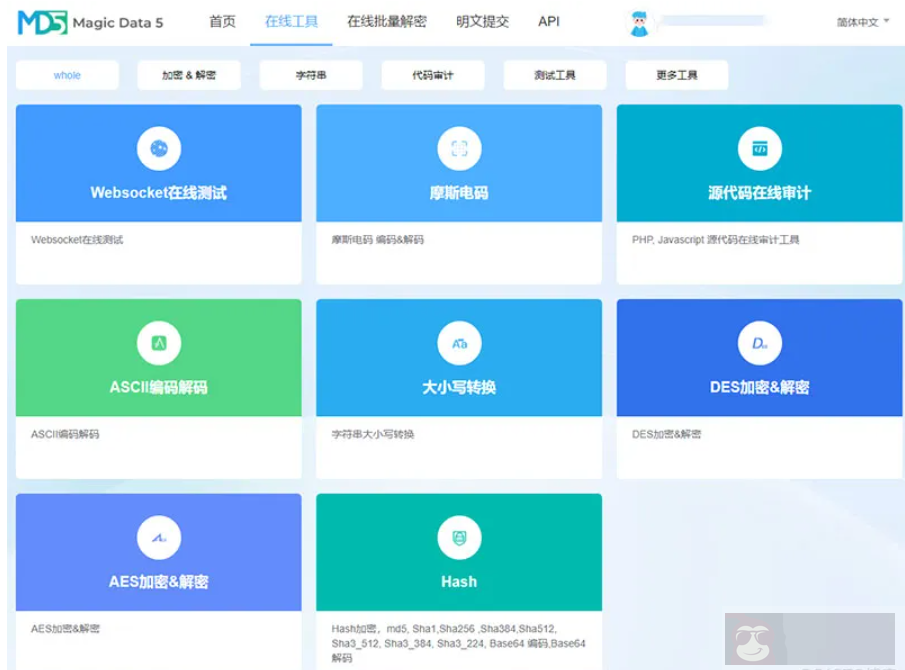Open the API link
The width and height of the screenshot is (905, 670).
548,21
